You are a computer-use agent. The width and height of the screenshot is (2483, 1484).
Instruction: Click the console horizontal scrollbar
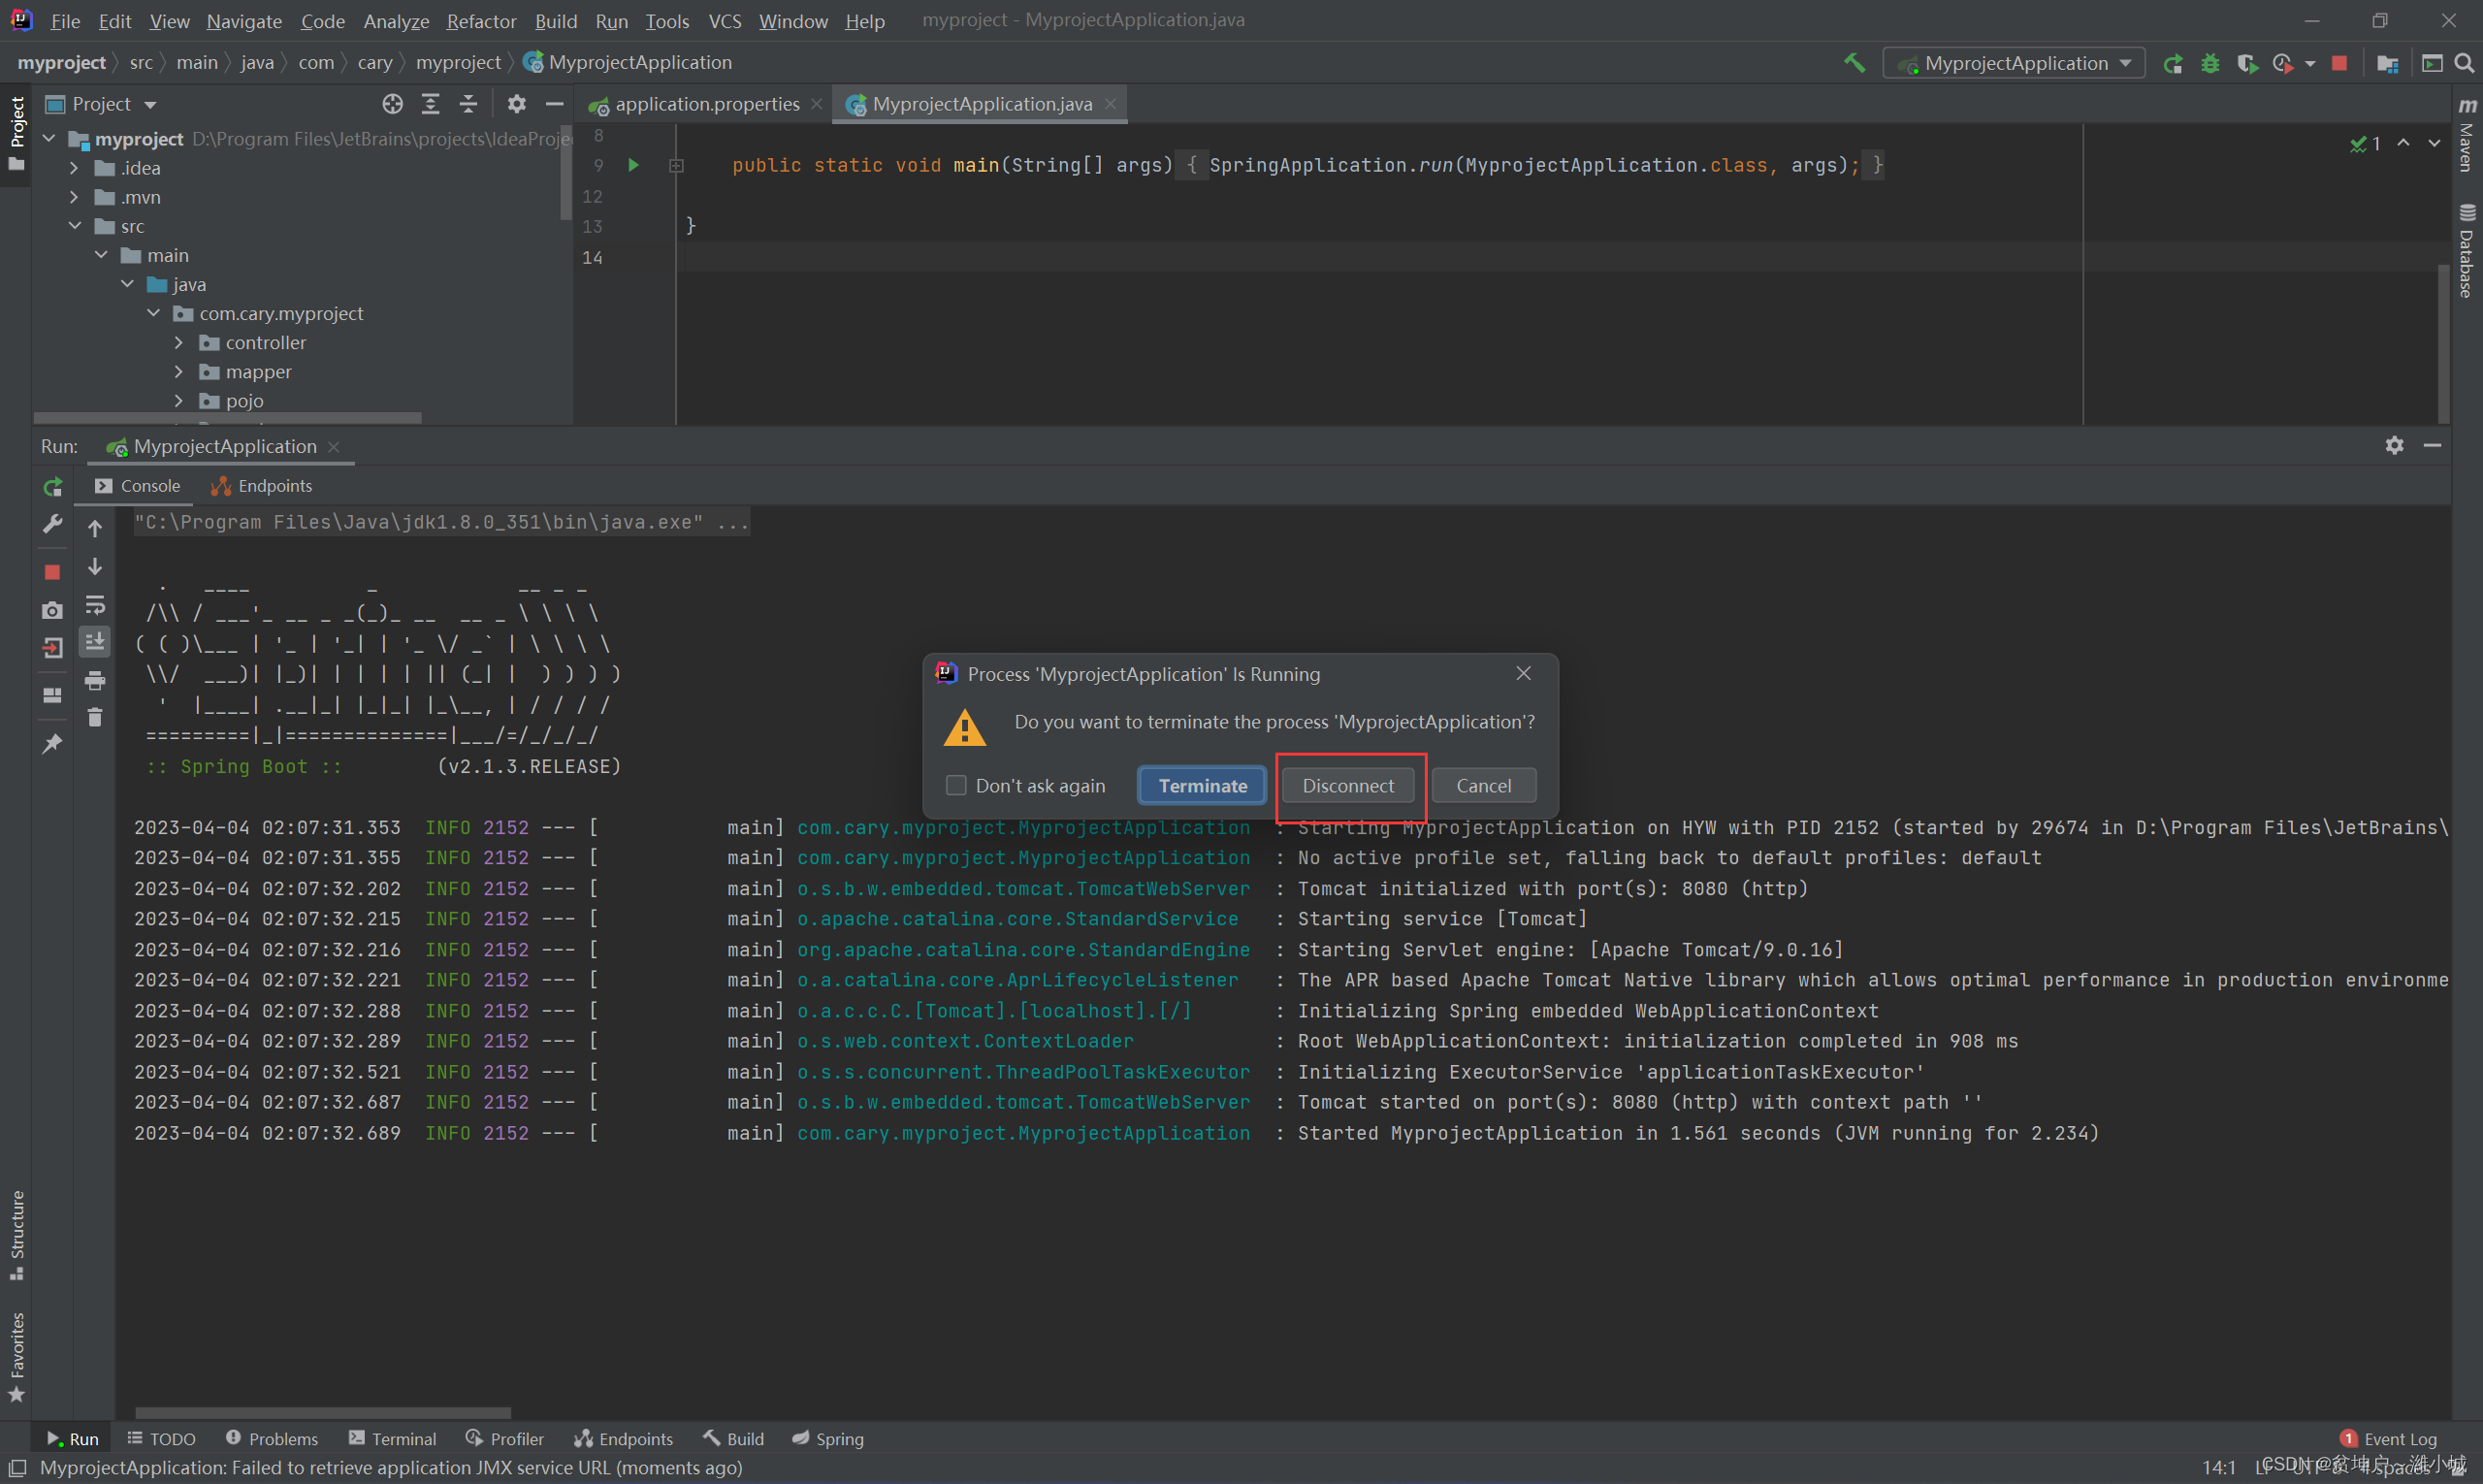(322, 1413)
